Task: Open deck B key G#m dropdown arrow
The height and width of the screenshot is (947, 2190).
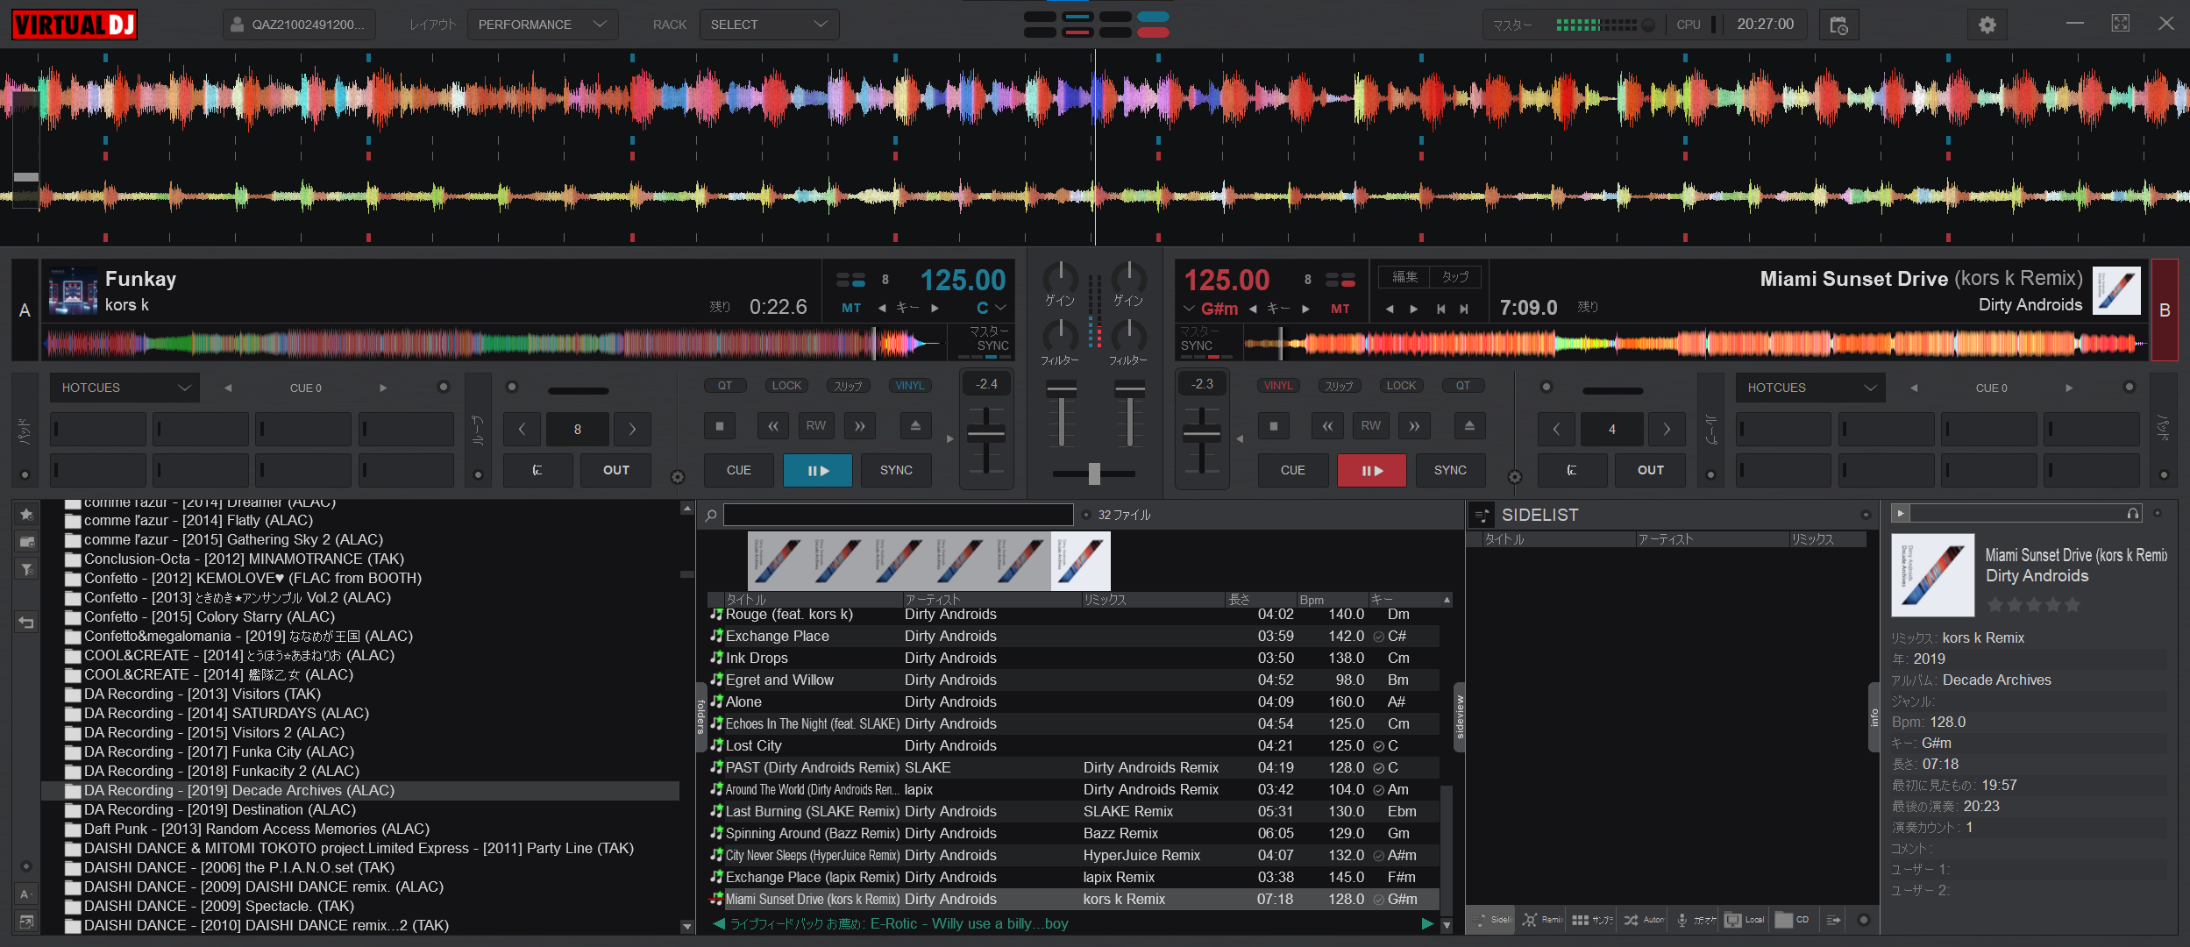Action: [x=1189, y=308]
